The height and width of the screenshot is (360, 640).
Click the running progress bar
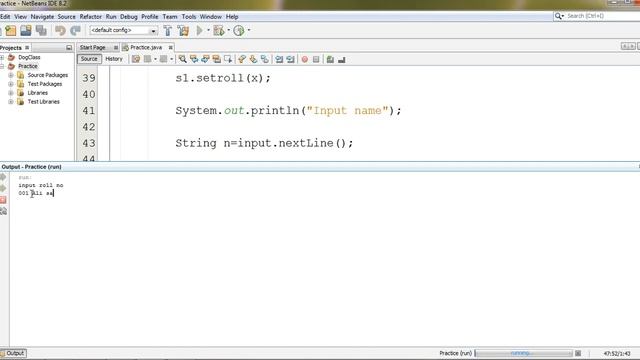tap(523, 353)
